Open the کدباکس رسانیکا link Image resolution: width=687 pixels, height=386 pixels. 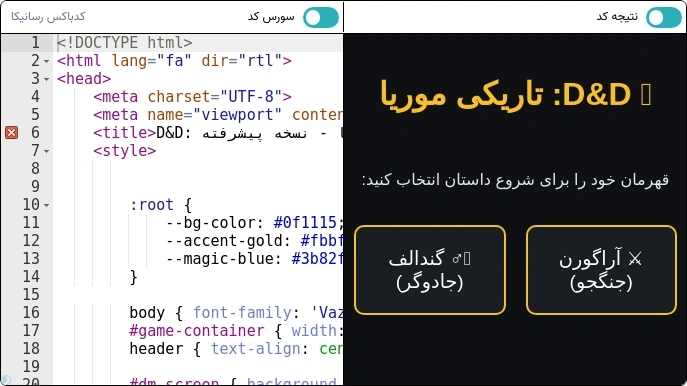click(x=48, y=17)
